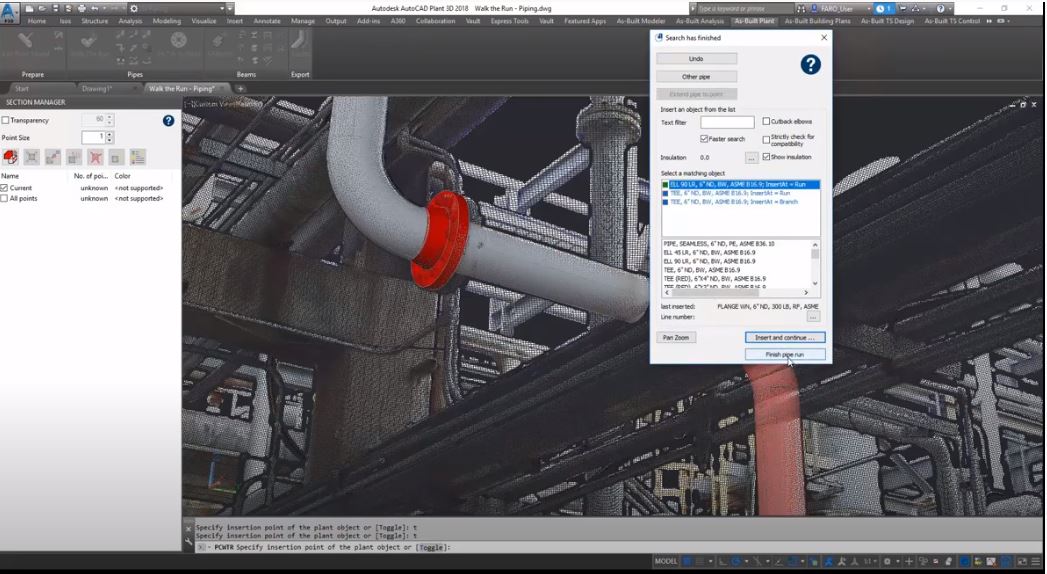This screenshot has width=1047, height=574.
Task: Click into the Text filter input field
Action: pos(727,122)
